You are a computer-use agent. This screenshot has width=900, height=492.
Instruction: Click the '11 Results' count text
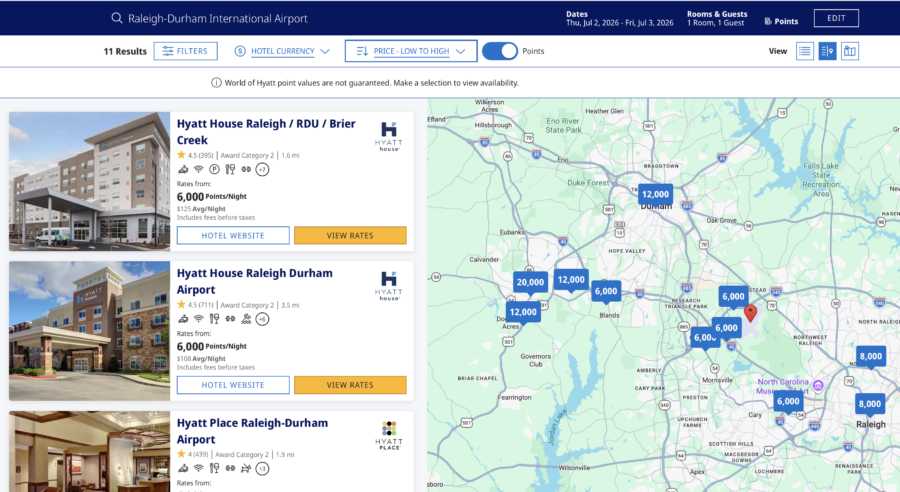click(x=125, y=51)
